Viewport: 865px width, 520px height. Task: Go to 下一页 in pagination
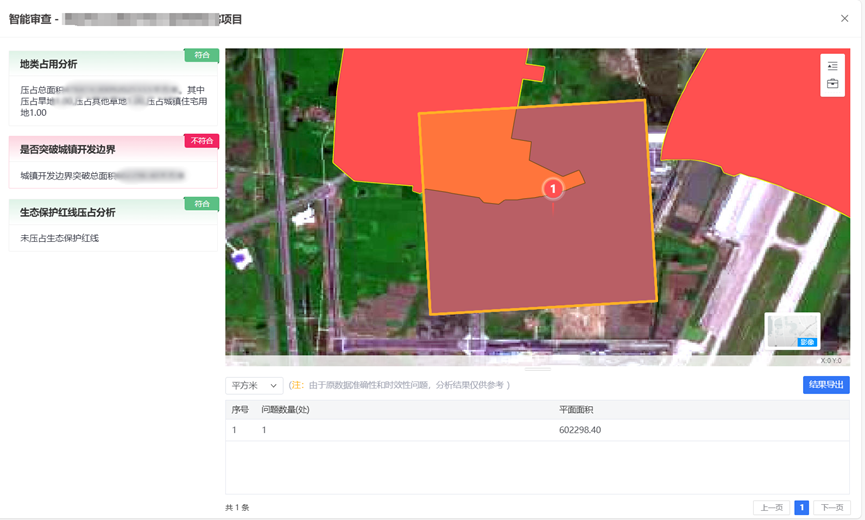[x=832, y=507]
